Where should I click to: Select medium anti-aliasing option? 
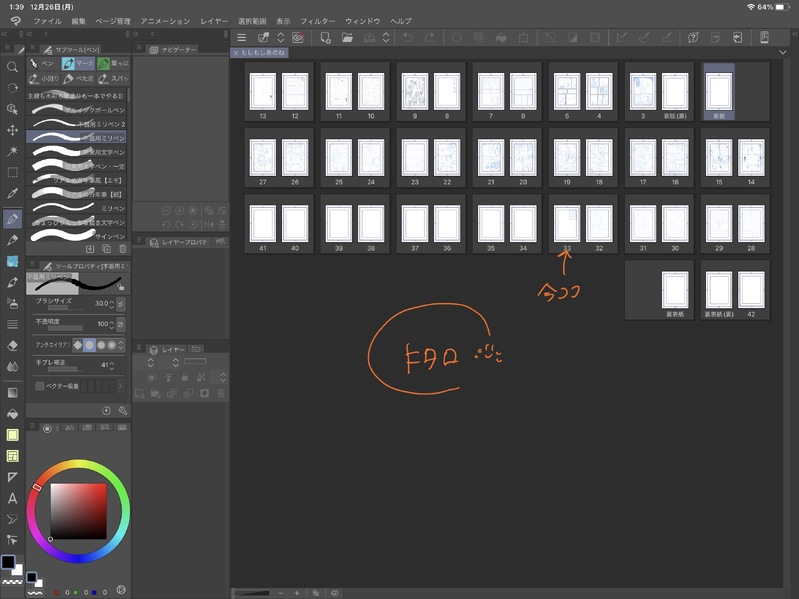(101, 345)
